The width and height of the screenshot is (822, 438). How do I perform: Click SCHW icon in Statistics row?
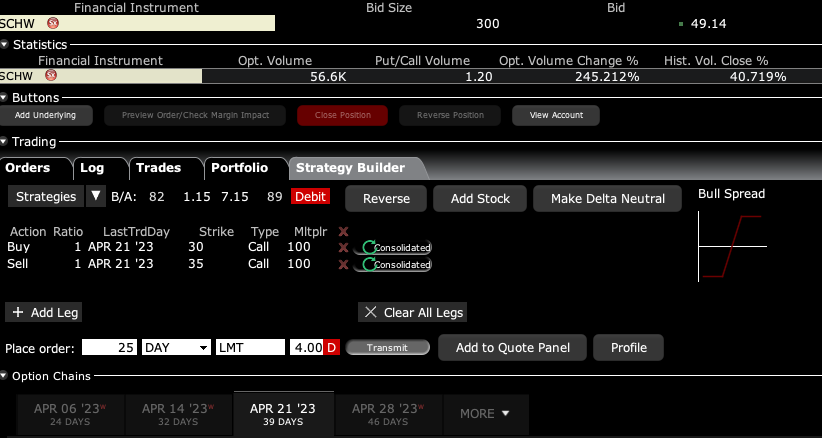click(x=51, y=76)
